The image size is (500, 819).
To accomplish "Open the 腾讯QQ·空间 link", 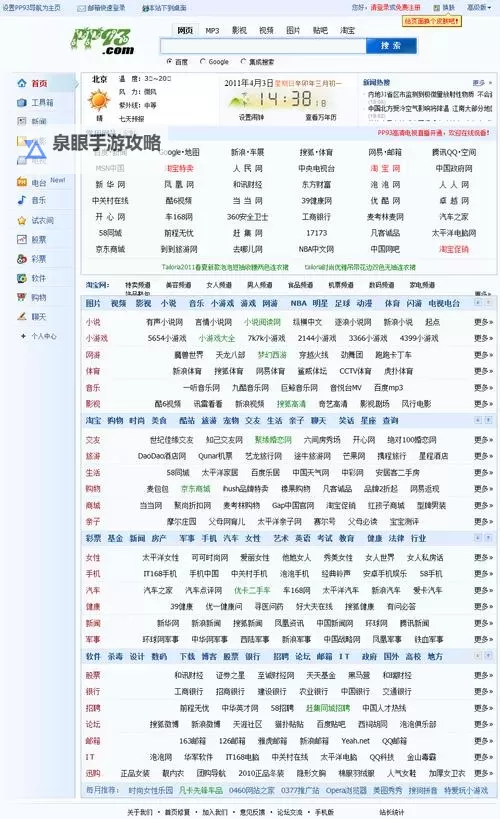I will click(x=454, y=152).
